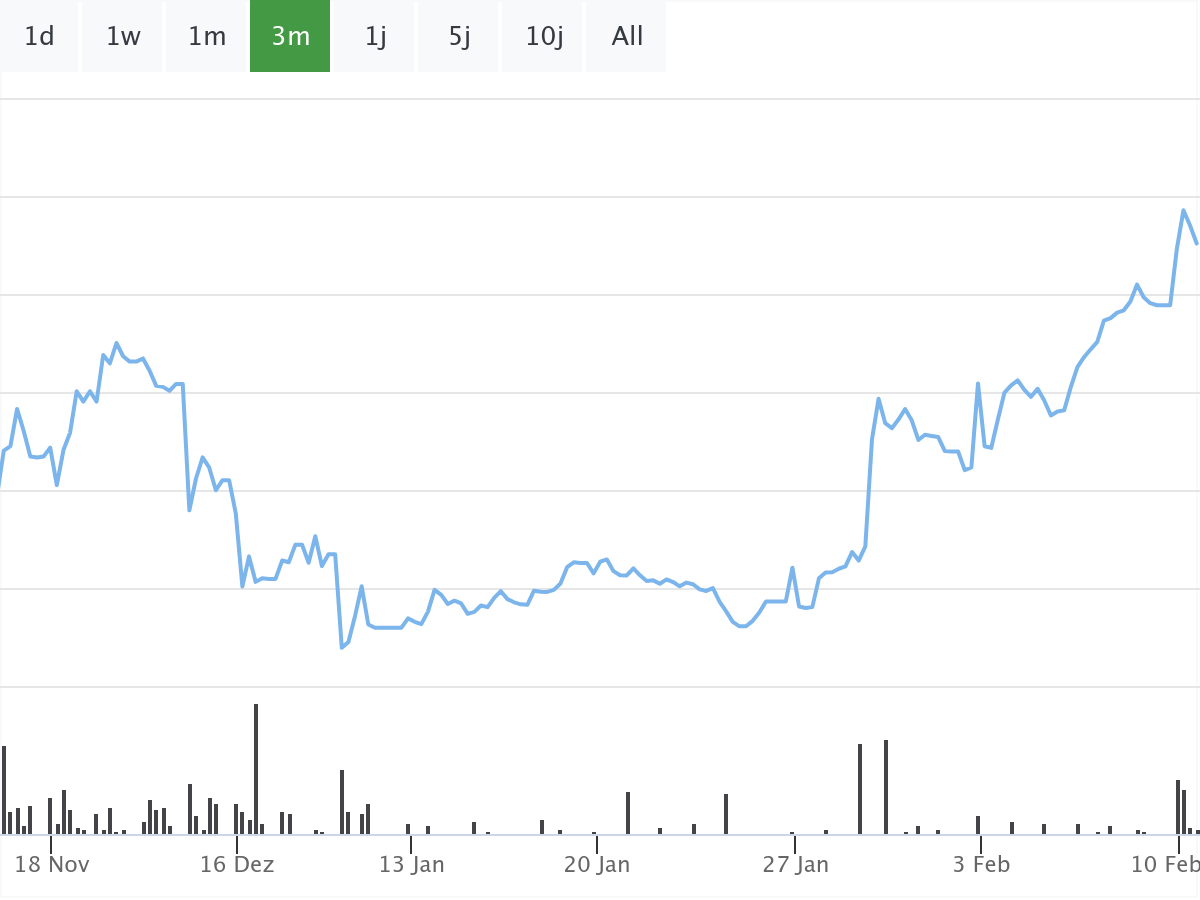
Task: Select the 13 Jan date label
Action: (x=411, y=865)
